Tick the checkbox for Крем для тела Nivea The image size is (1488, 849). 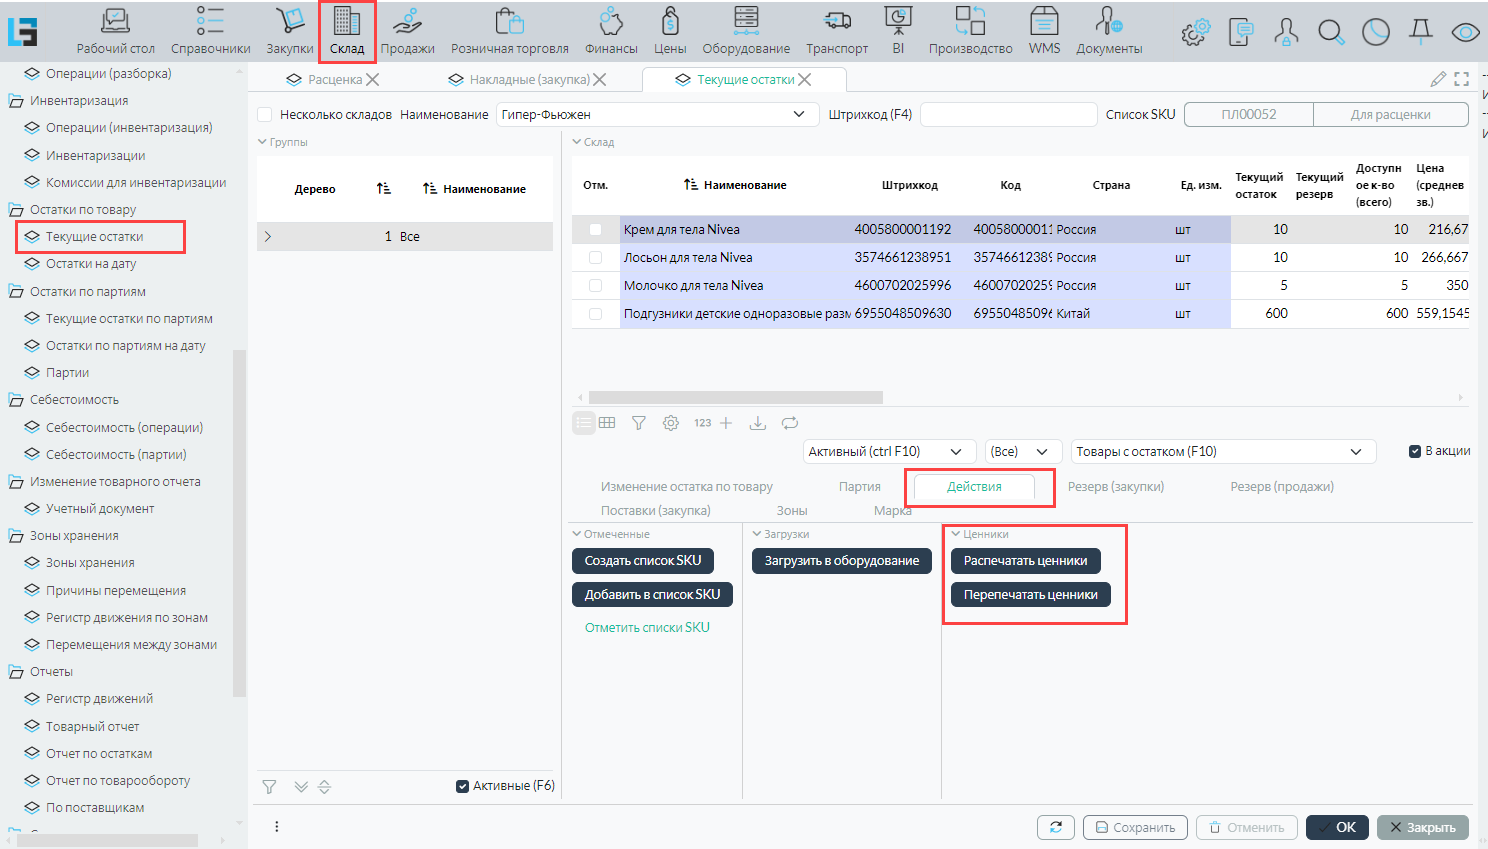click(x=596, y=230)
